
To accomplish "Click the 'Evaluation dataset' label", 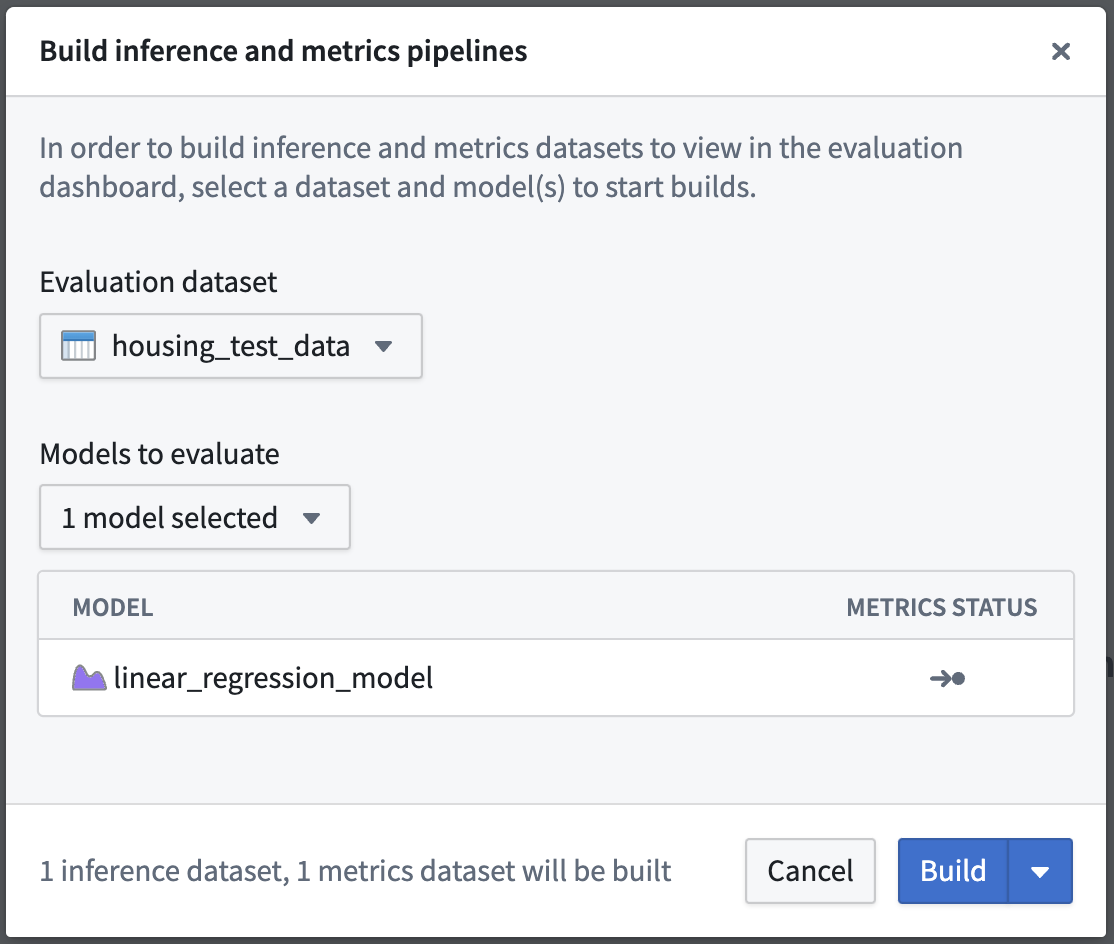I will (158, 282).
